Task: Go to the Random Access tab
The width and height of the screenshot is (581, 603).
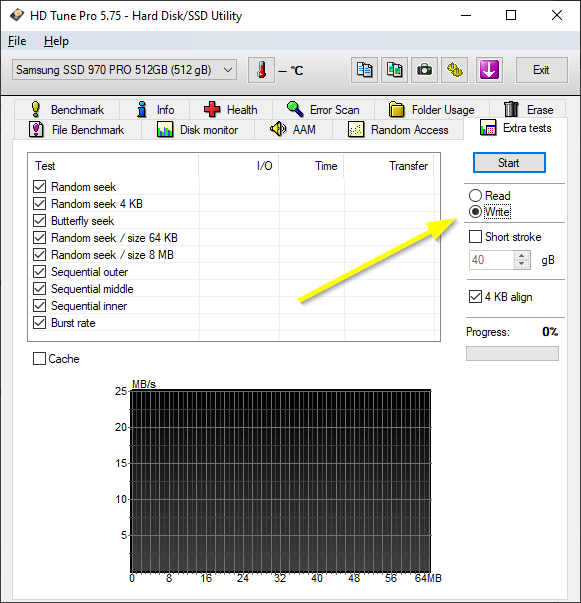Action: [398, 130]
